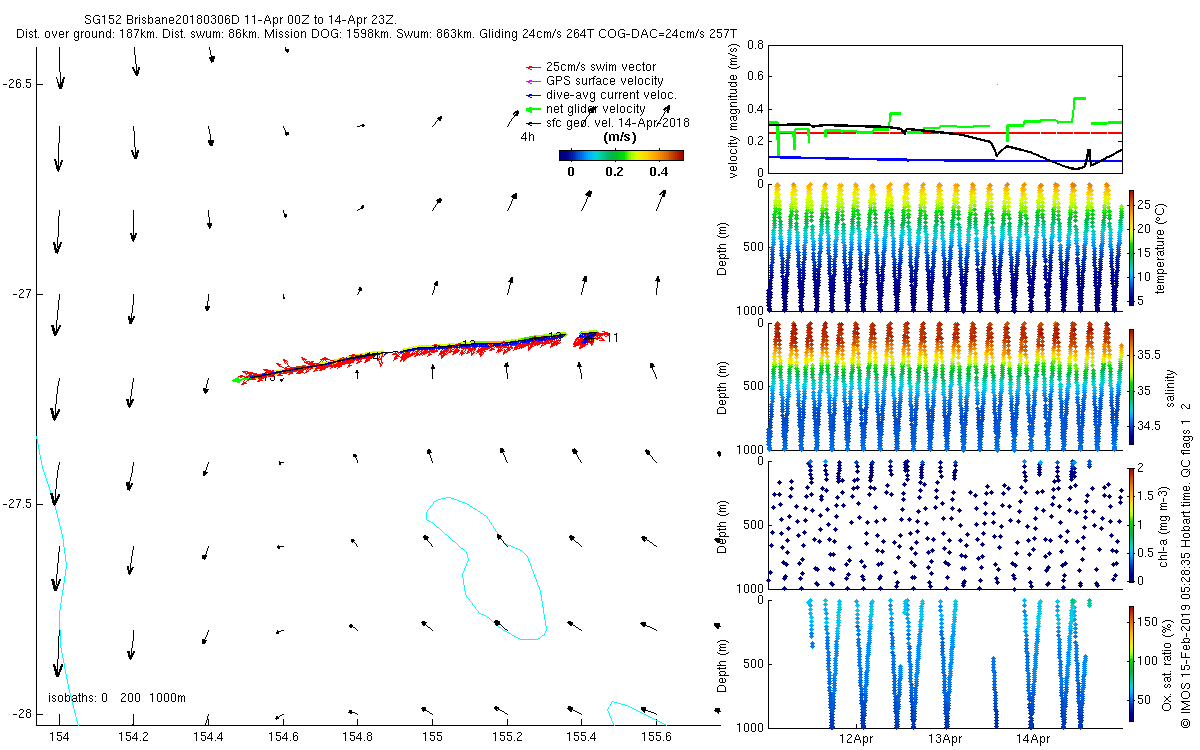Click the oxygen saturation depth plot
This screenshot has width=1200, height=750.
(943, 664)
